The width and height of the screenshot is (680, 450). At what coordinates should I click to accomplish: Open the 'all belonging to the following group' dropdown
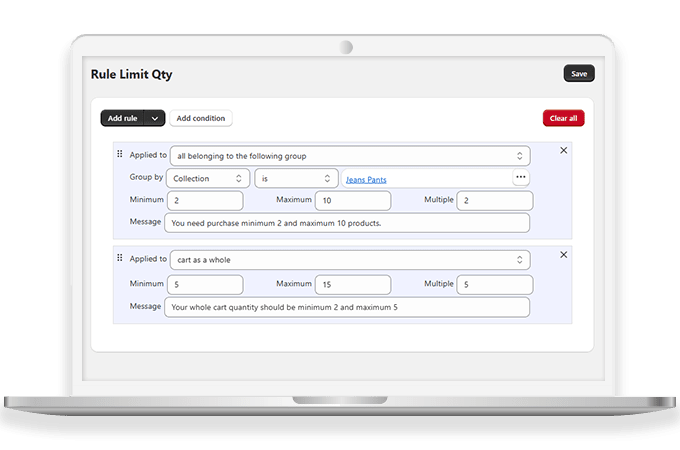point(349,156)
